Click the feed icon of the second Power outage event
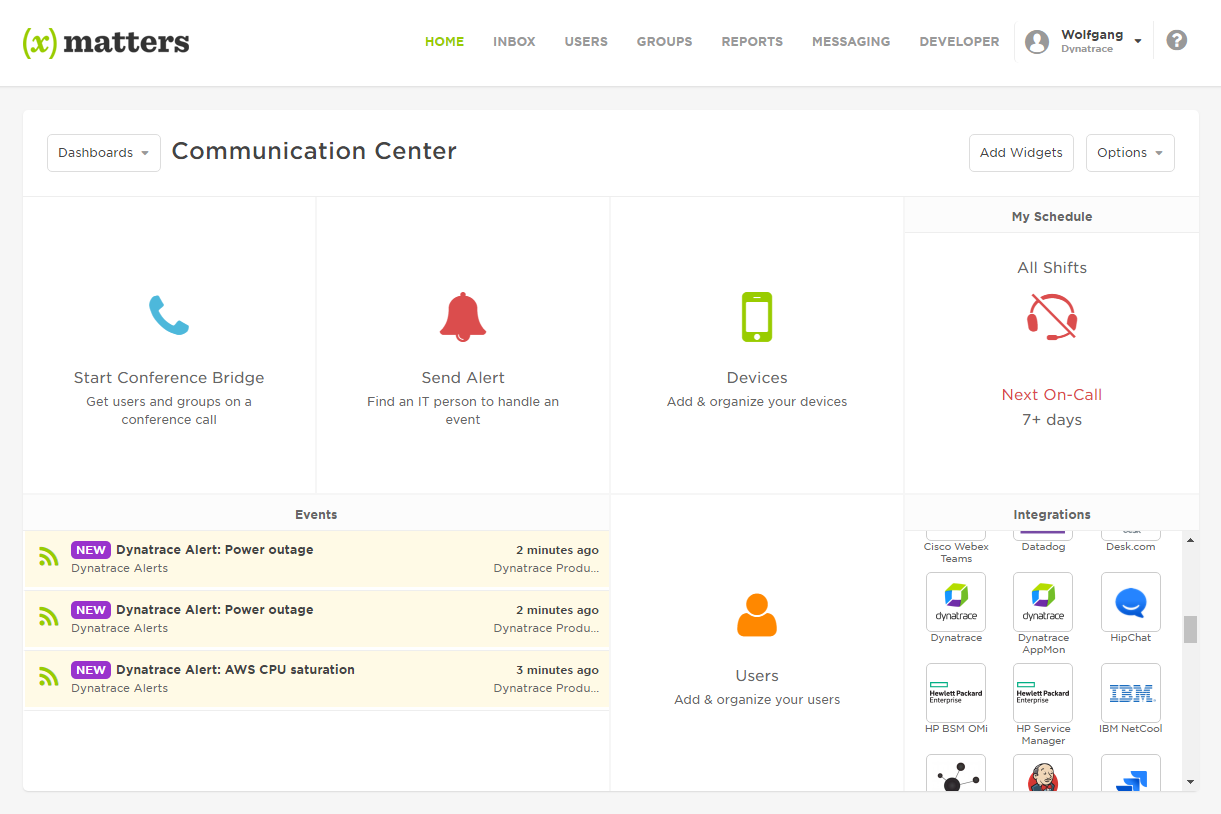 click(x=48, y=617)
